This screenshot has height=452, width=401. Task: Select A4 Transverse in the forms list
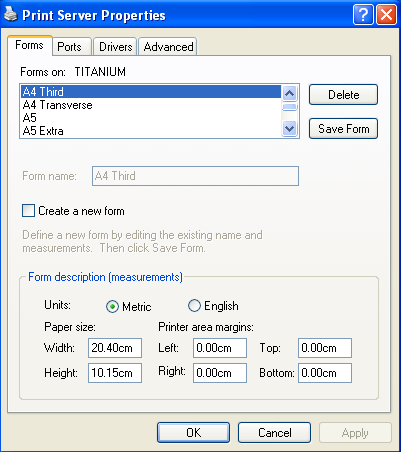click(x=151, y=105)
